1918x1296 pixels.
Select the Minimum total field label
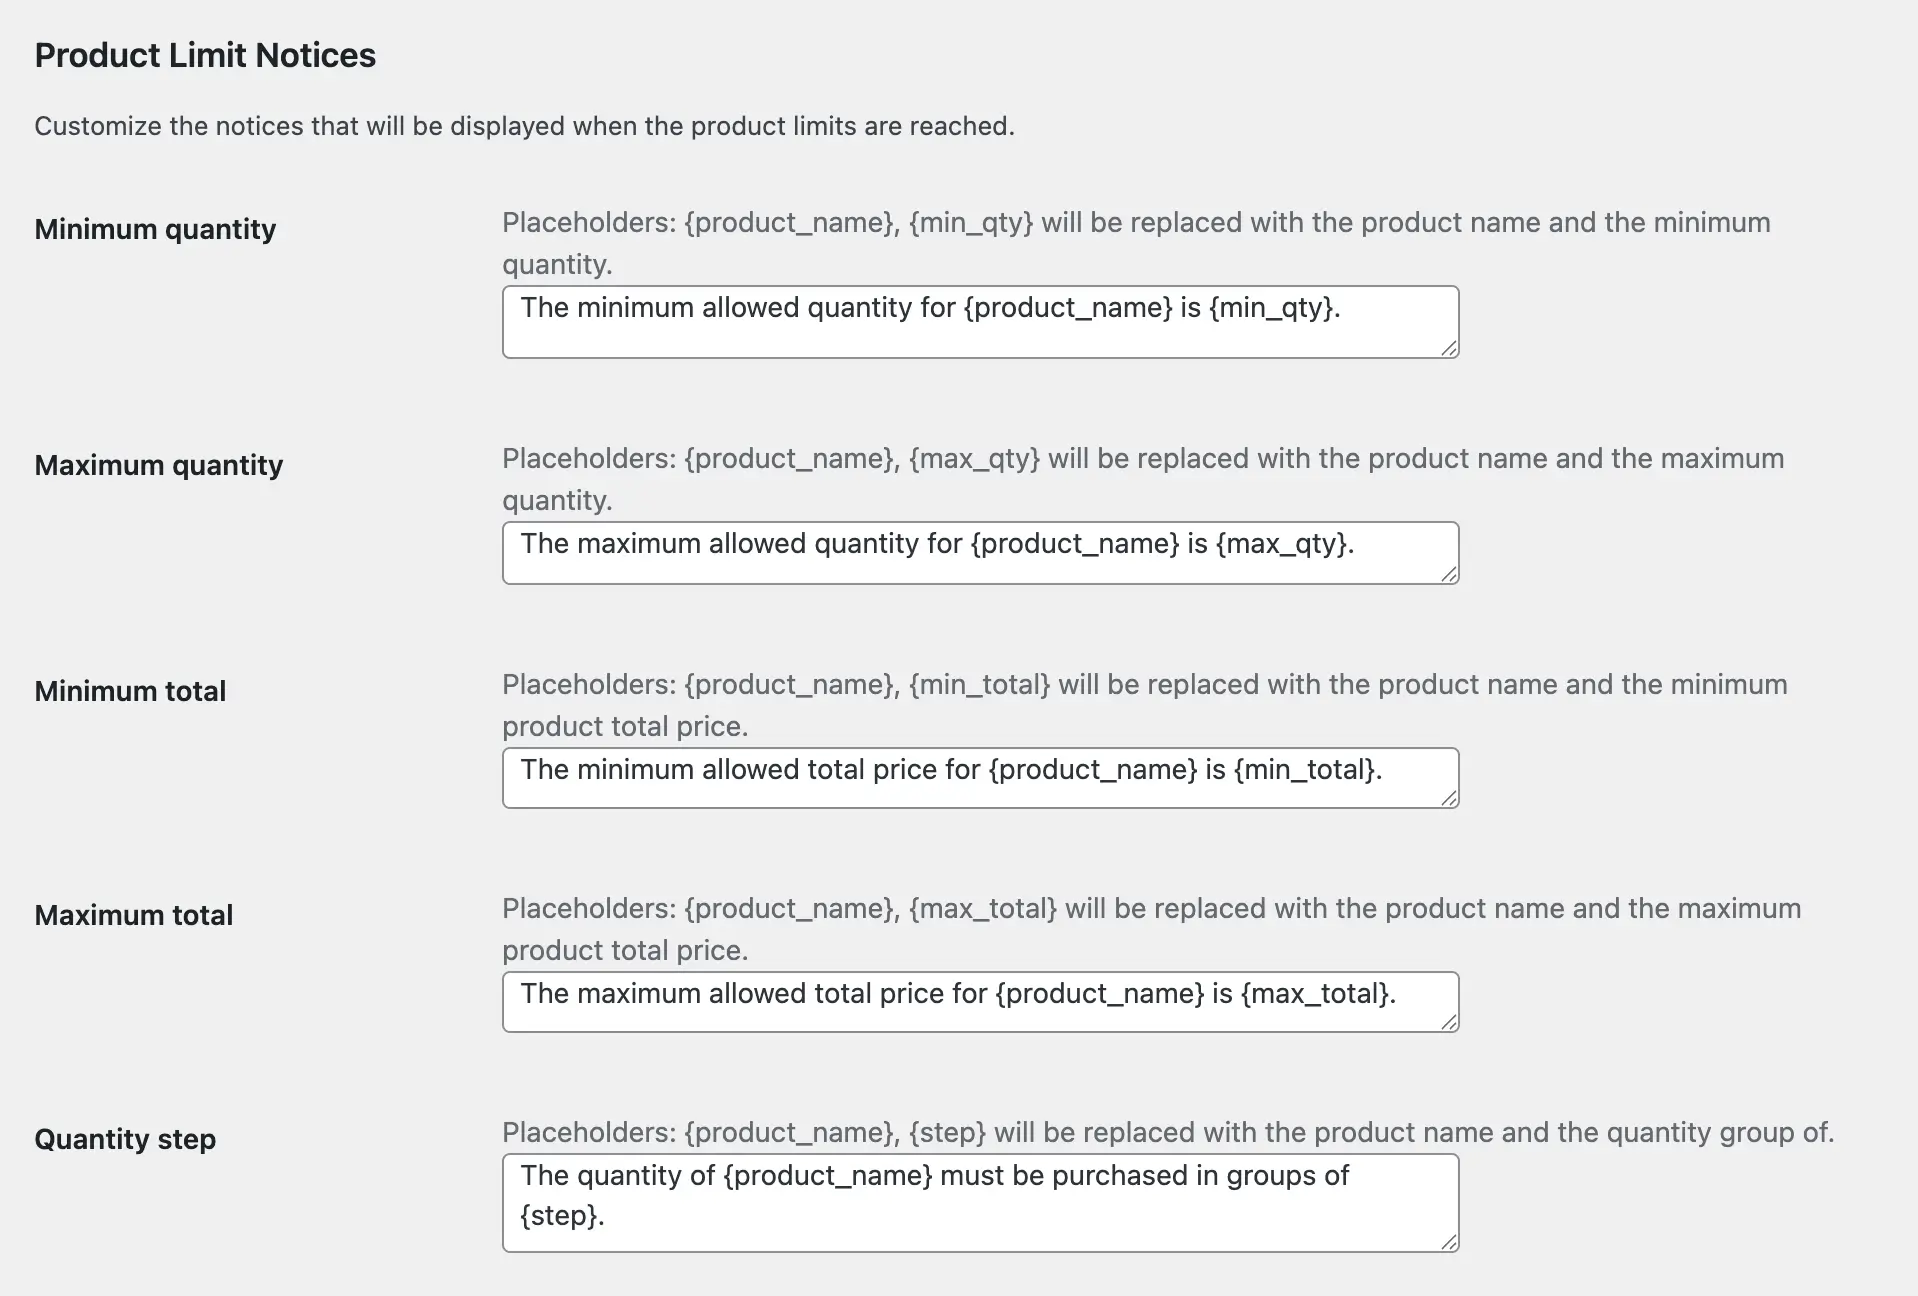(130, 690)
